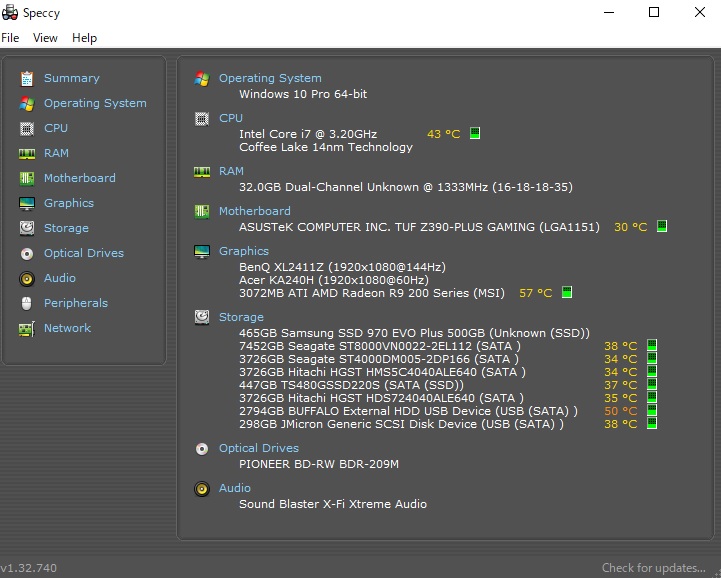
Task: Open Graphics section from sidebar
Action: [x=69, y=203]
